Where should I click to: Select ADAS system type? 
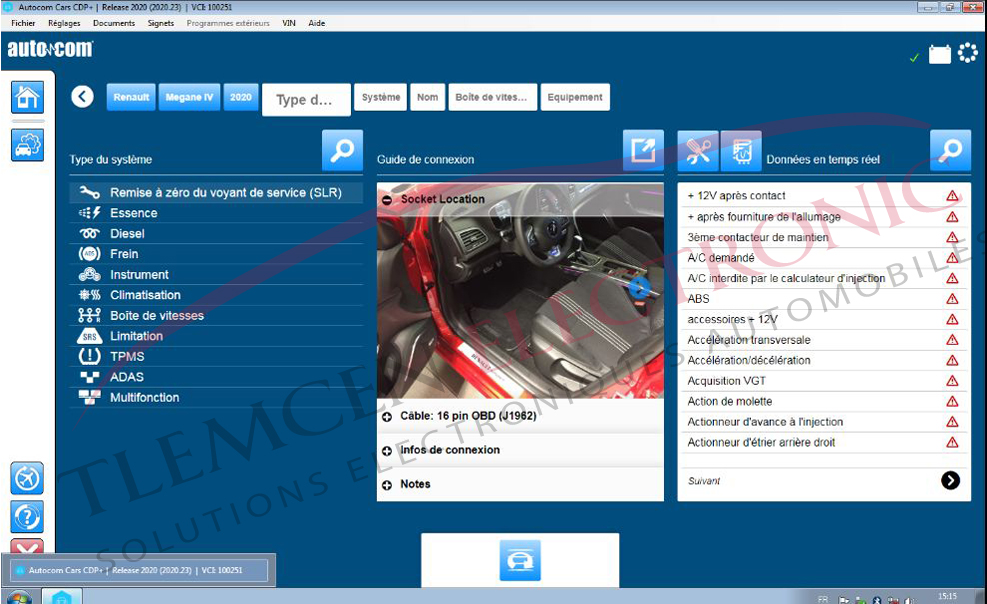(217, 377)
